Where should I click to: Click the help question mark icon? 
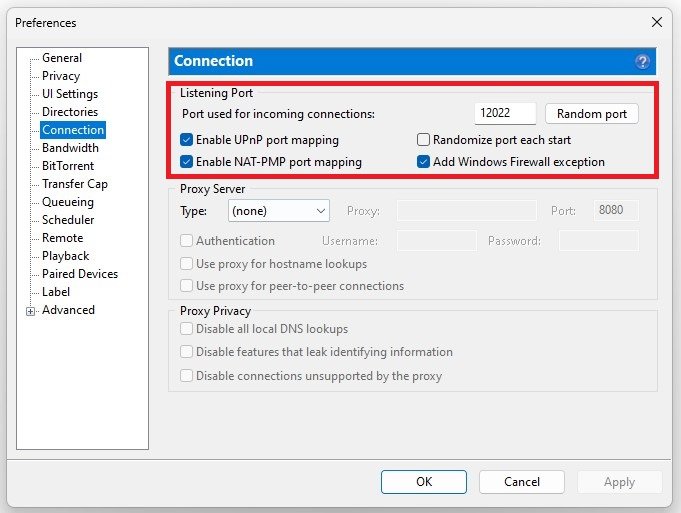(642, 61)
